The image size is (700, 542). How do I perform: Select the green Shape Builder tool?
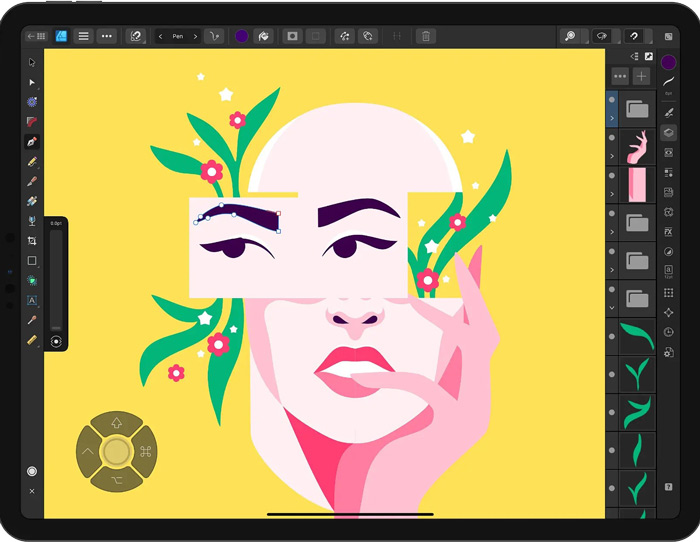pos(32,280)
